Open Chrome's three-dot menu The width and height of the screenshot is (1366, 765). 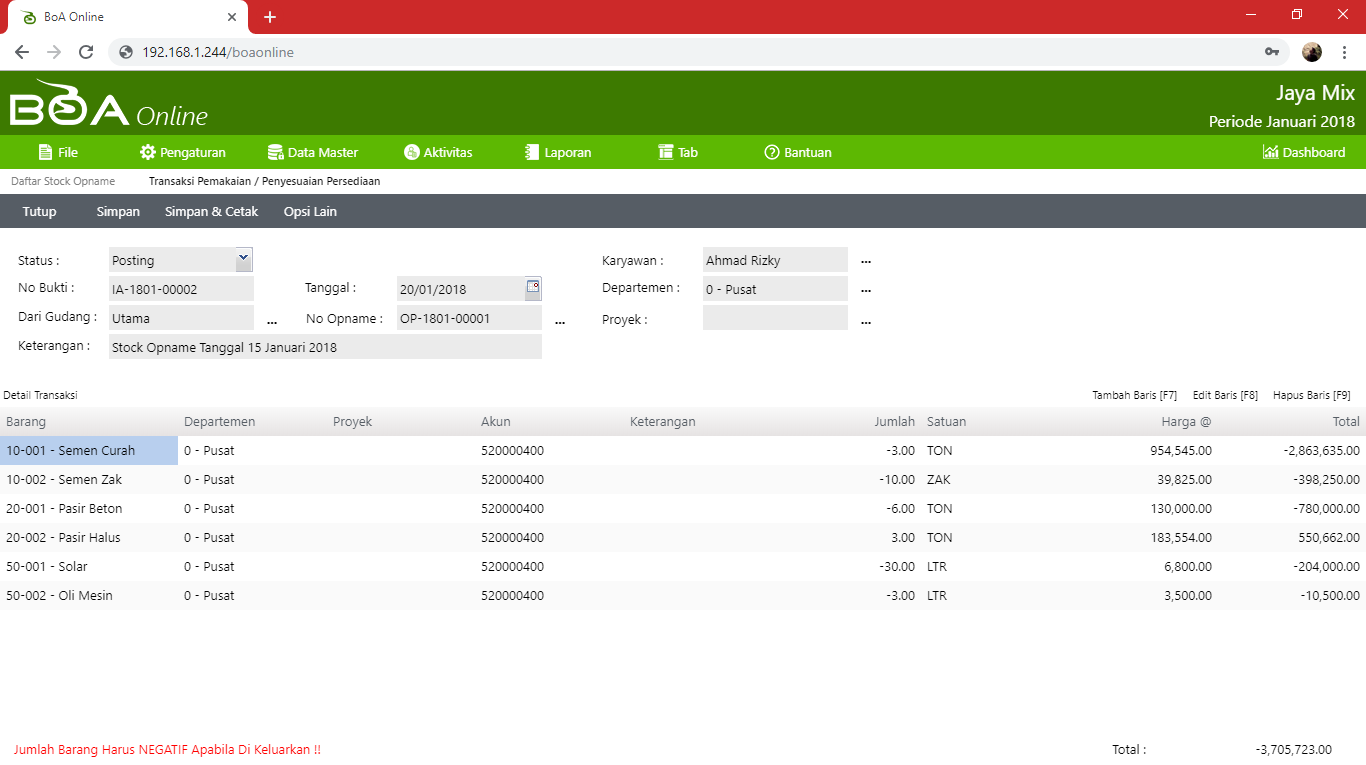click(1345, 52)
